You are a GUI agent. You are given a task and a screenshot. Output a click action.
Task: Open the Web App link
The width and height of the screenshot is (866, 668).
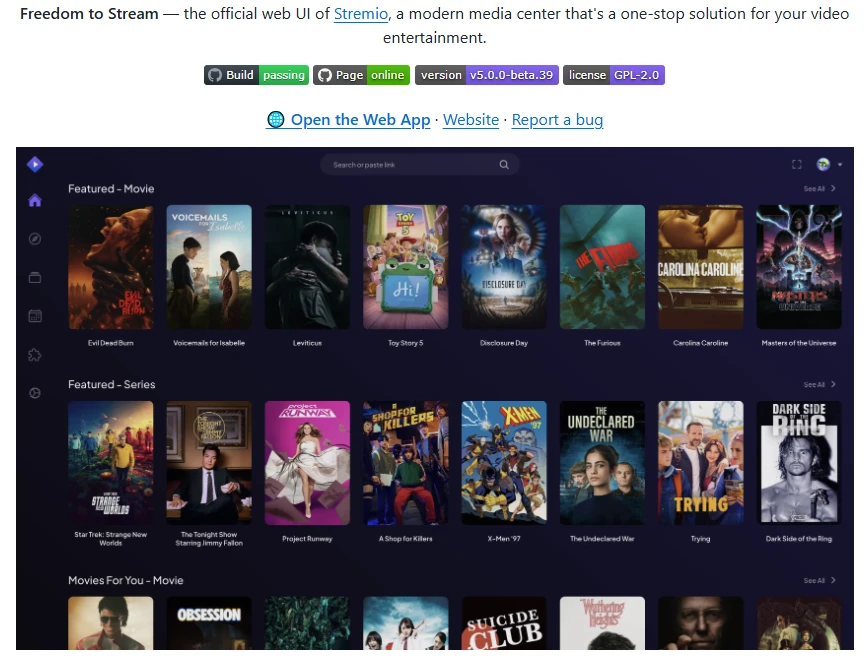(348, 119)
